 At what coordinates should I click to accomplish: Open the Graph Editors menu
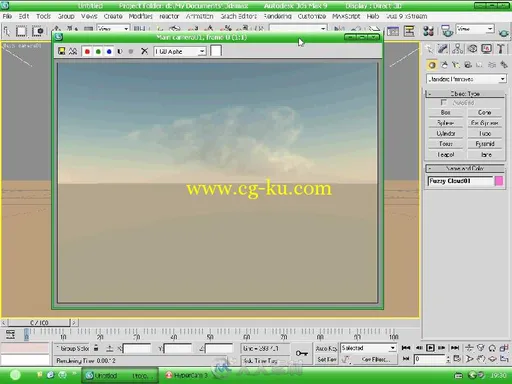coord(239,16)
